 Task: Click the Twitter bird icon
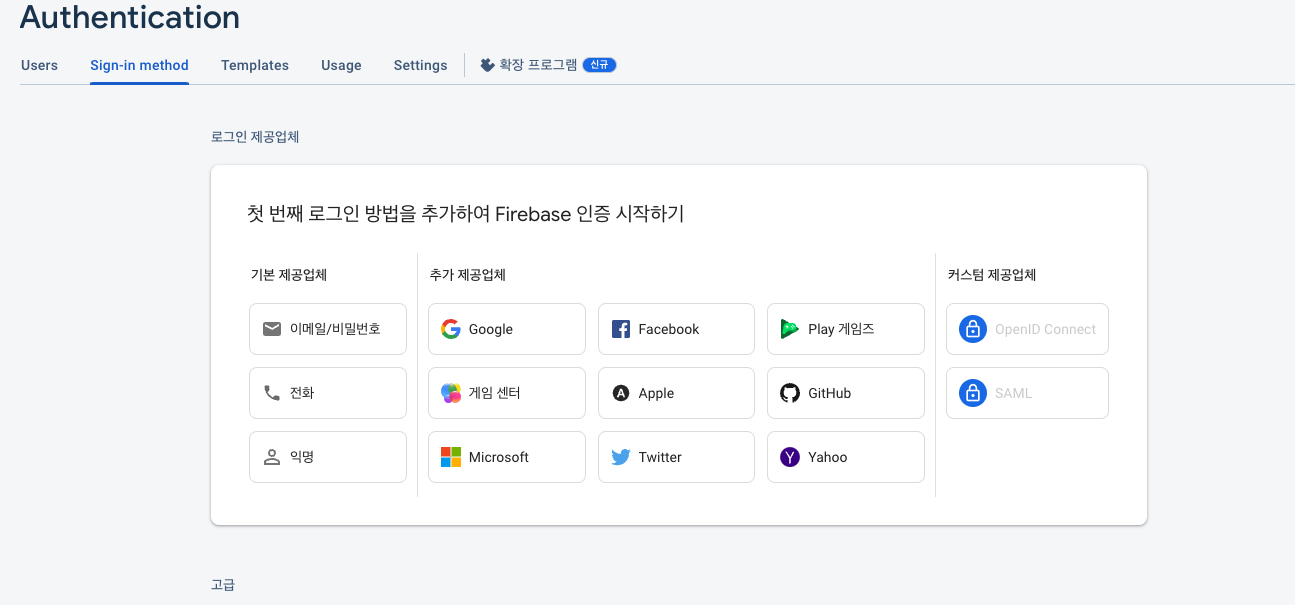[x=621, y=457]
